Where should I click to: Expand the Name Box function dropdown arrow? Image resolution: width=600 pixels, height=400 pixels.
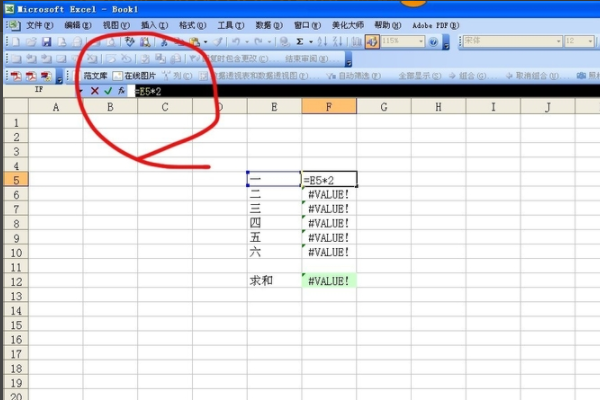coord(79,90)
